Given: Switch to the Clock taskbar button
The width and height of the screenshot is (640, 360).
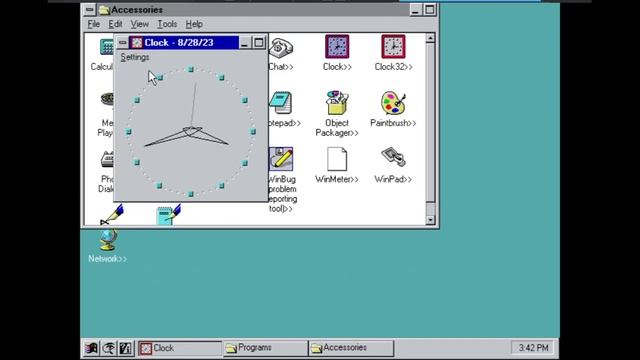Looking at the screenshot, I should pyautogui.click(x=180, y=348).
